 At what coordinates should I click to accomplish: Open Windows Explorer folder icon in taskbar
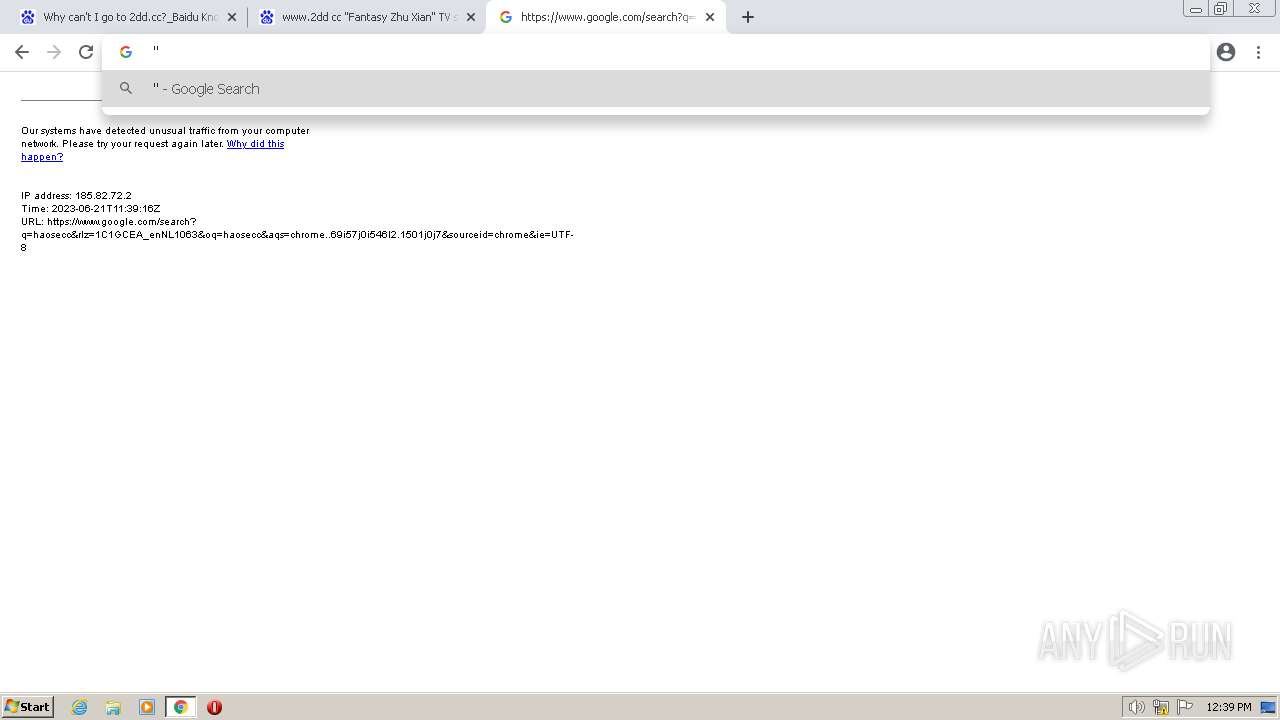(113, 707)
